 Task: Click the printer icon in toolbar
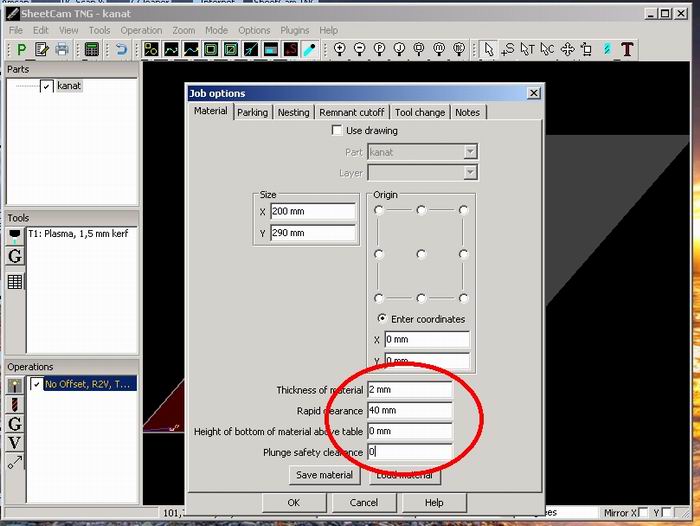coord(62,49)
